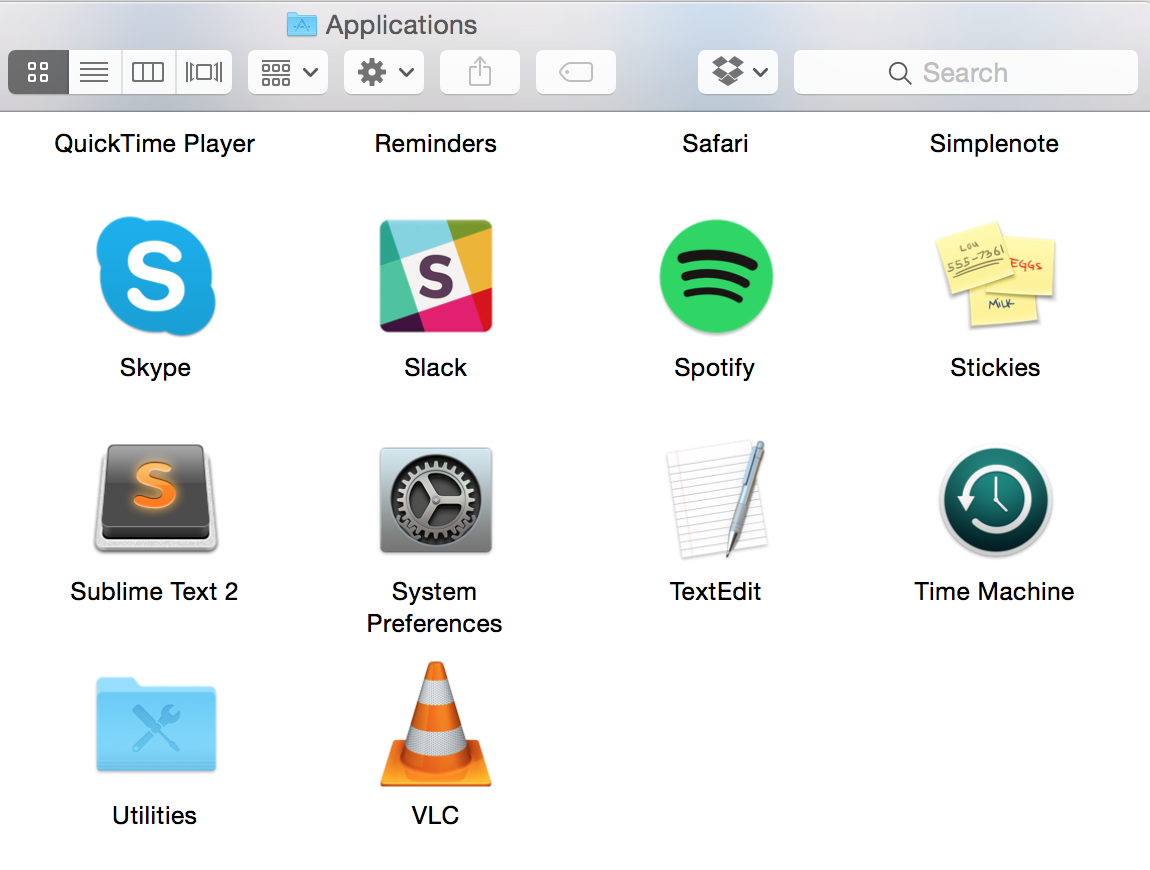Select the Sublime Text 2 icon
The height and width of the screenshot is (870, 1150).
click(155, 497)
